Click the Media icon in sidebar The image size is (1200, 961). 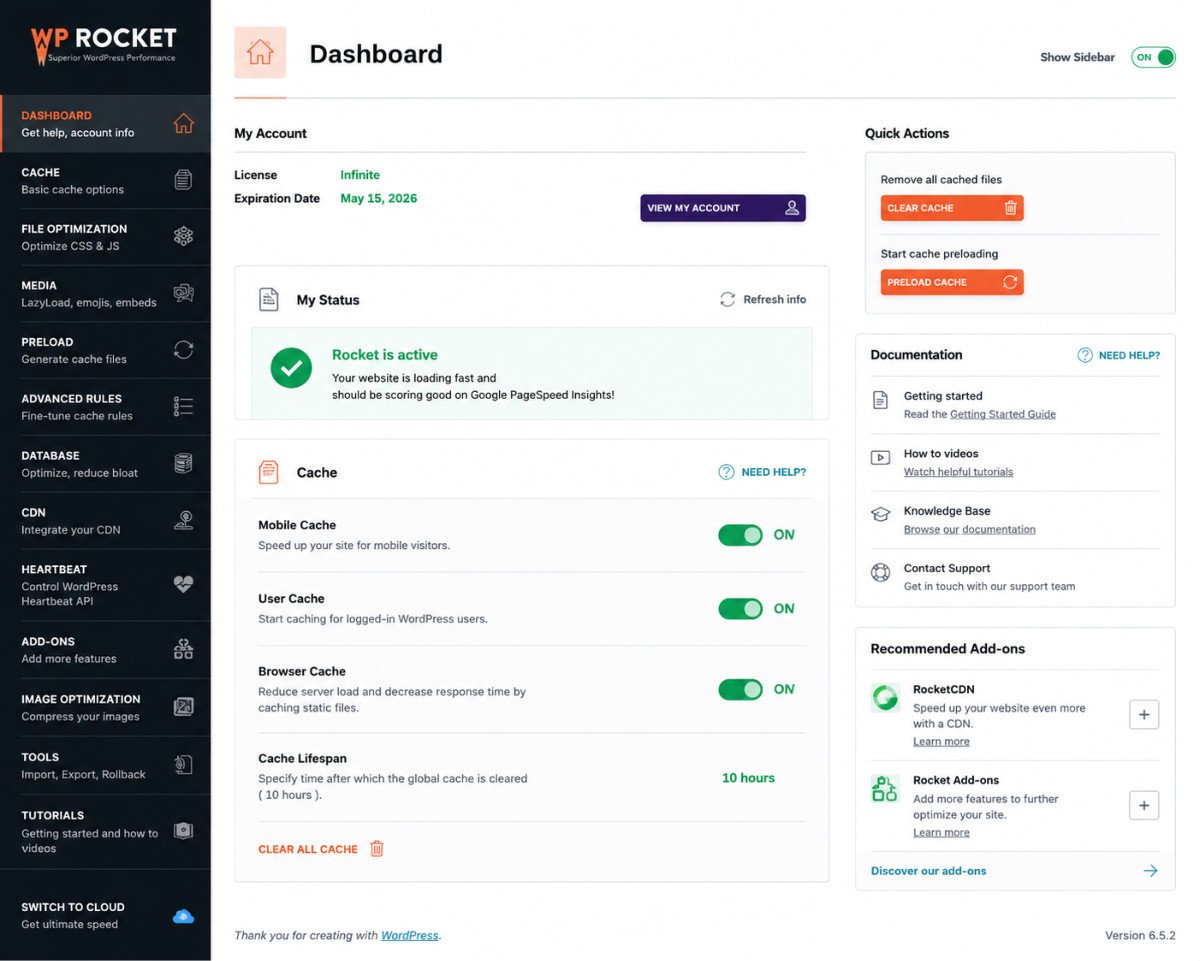point(183,293)
